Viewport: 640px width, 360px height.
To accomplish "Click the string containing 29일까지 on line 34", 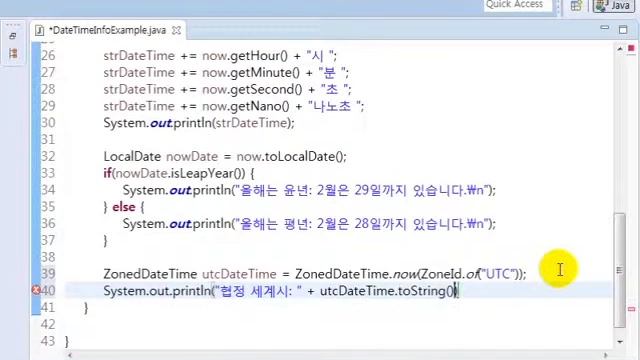I will 362,190.
